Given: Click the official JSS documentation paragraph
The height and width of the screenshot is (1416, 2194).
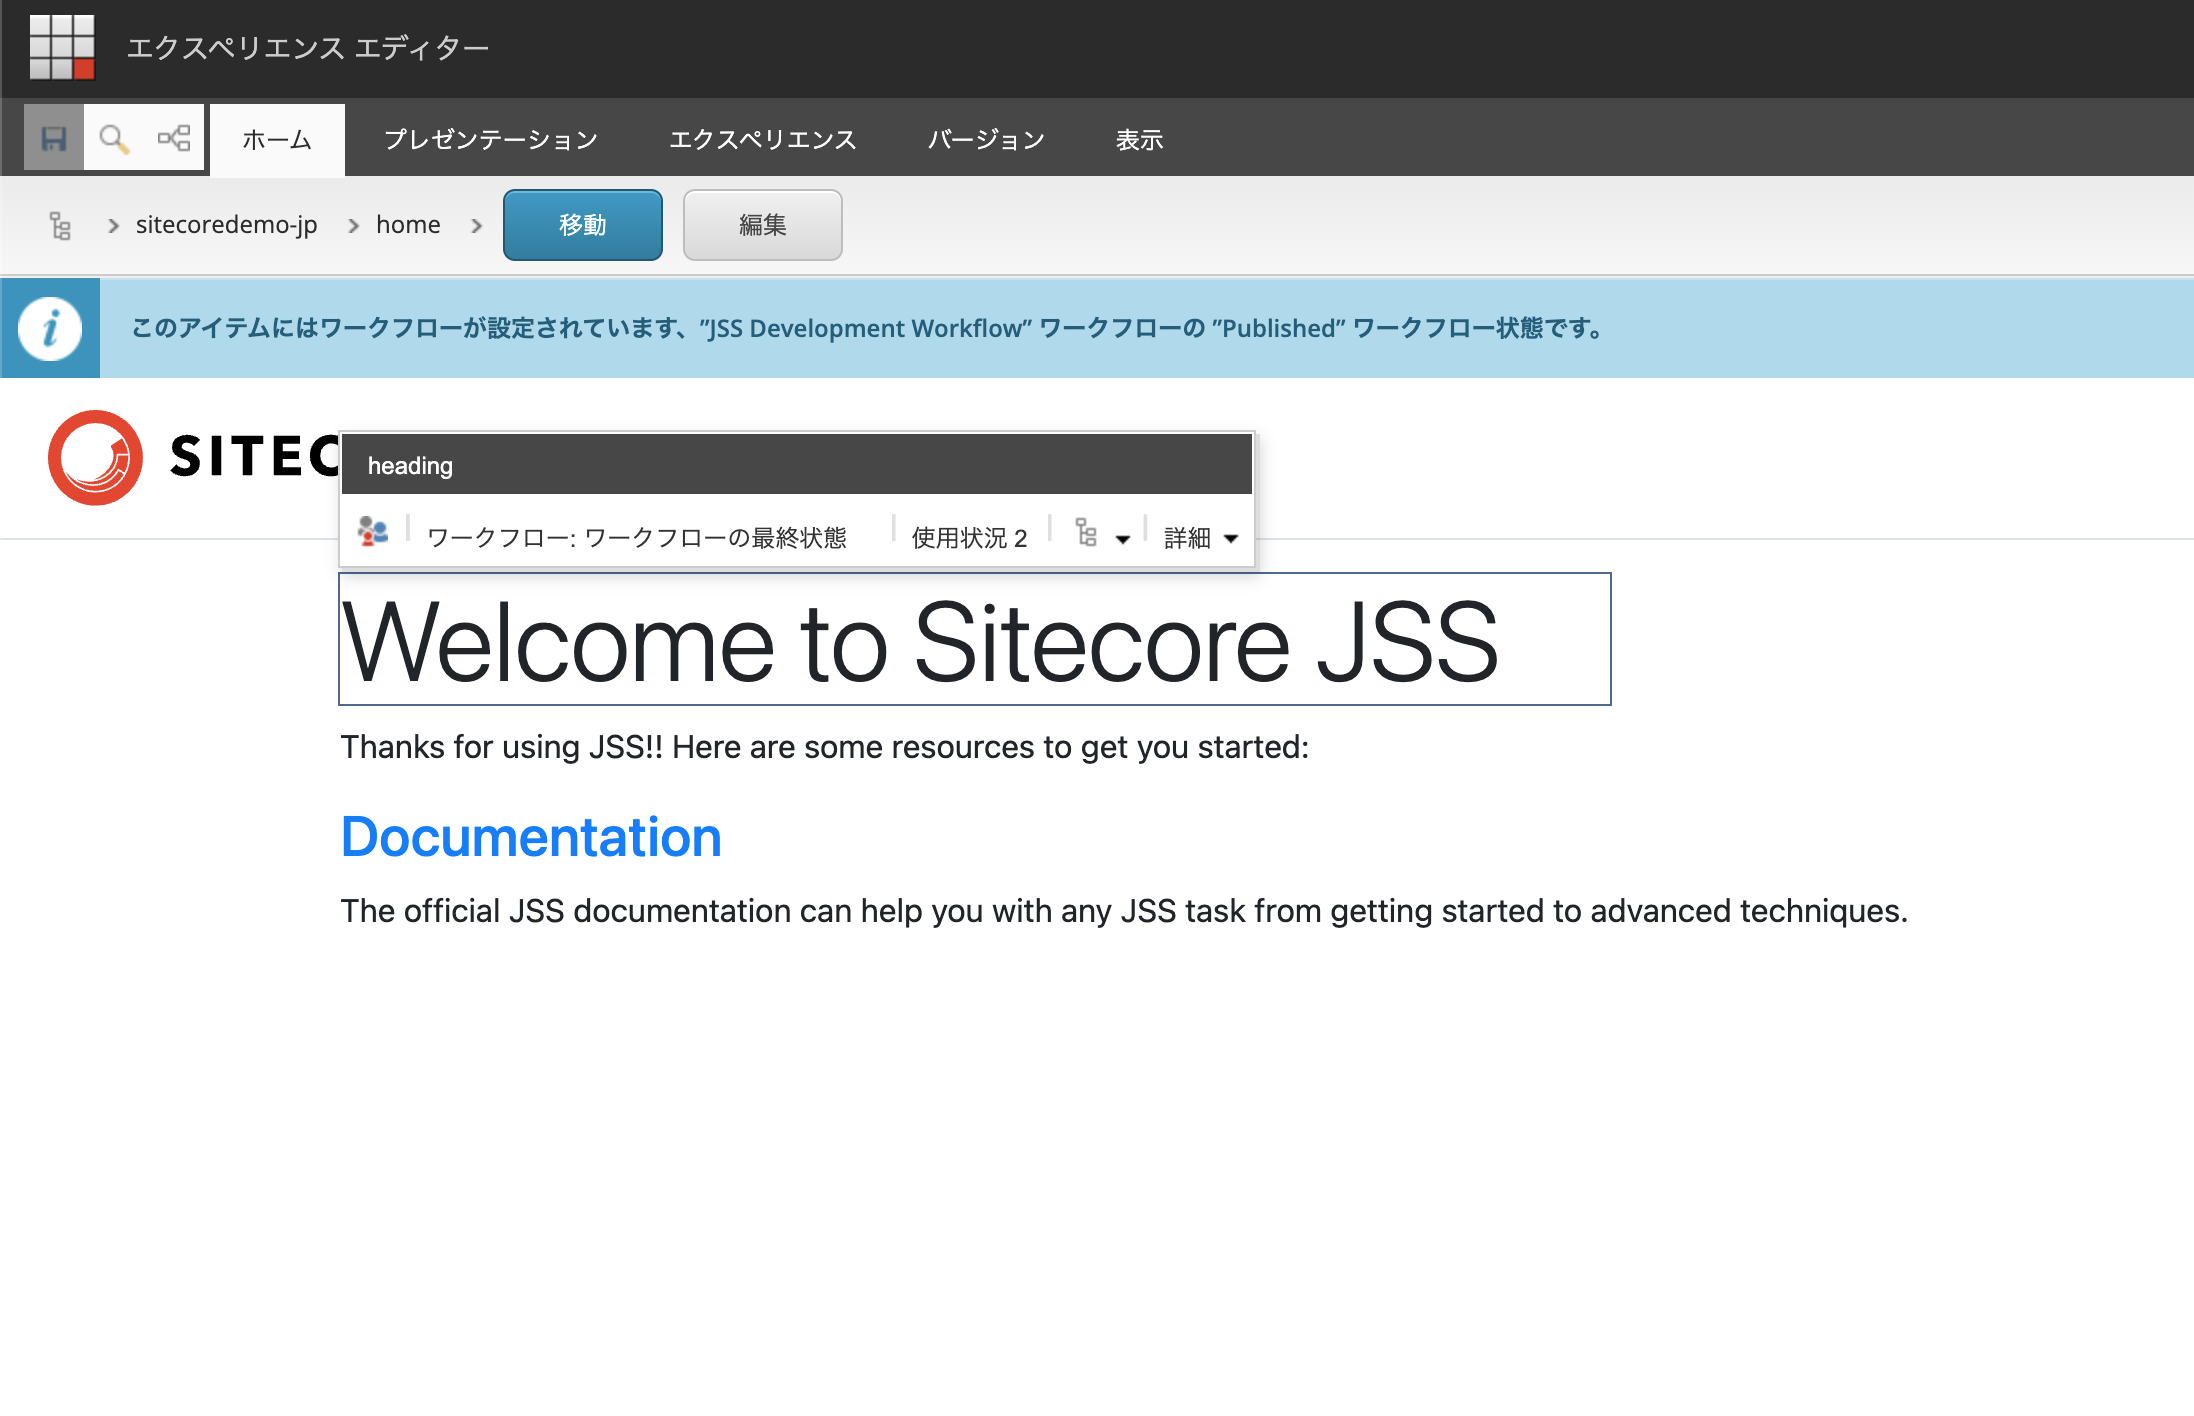Looking at the screenshot, I should coord(1124,911).
